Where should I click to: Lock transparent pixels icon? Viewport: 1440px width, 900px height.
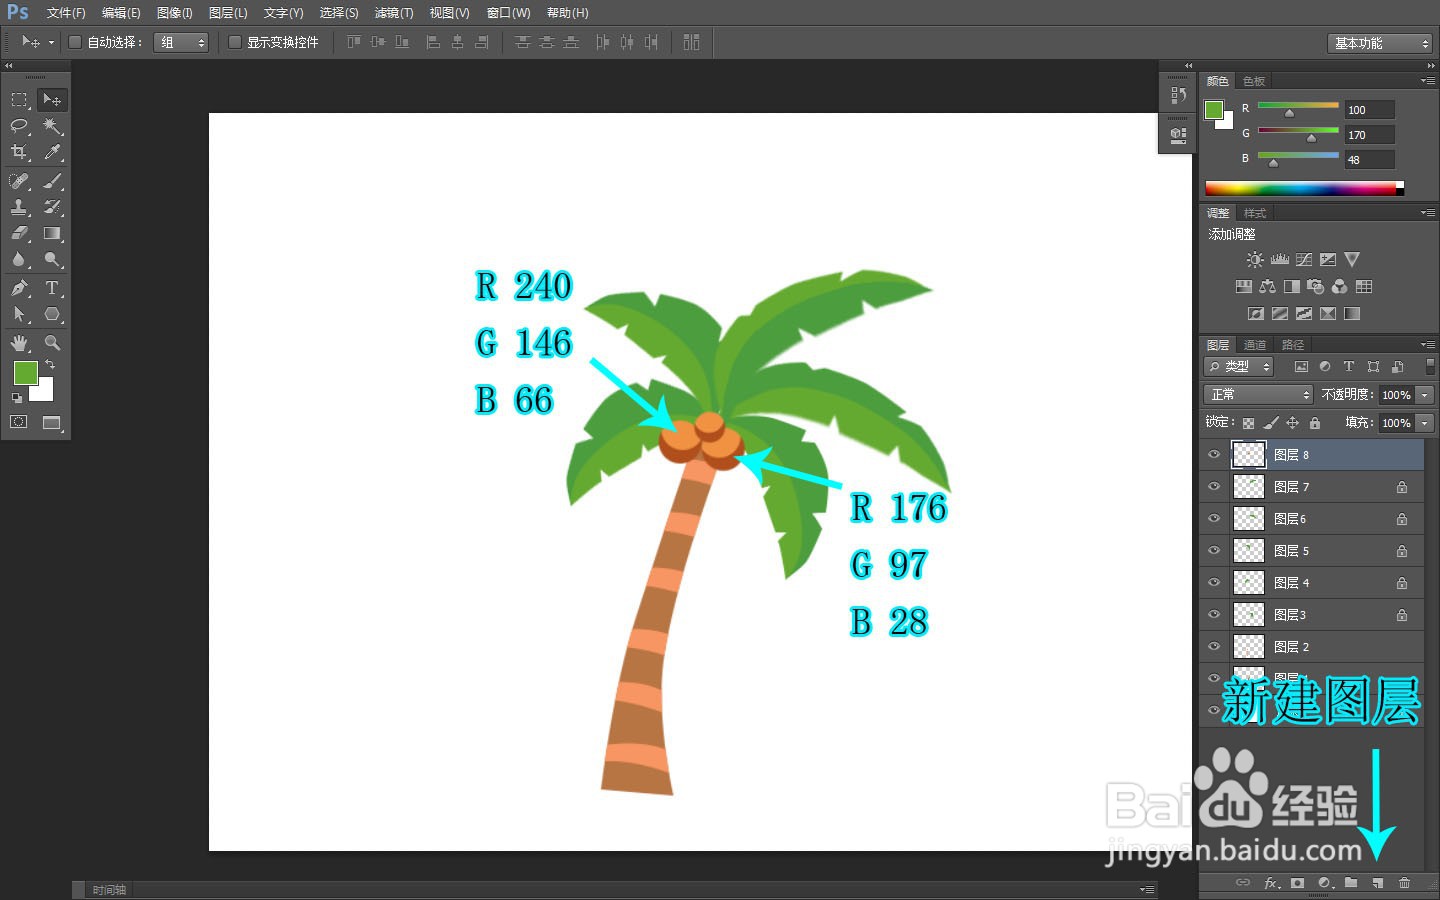[1248, 423]
